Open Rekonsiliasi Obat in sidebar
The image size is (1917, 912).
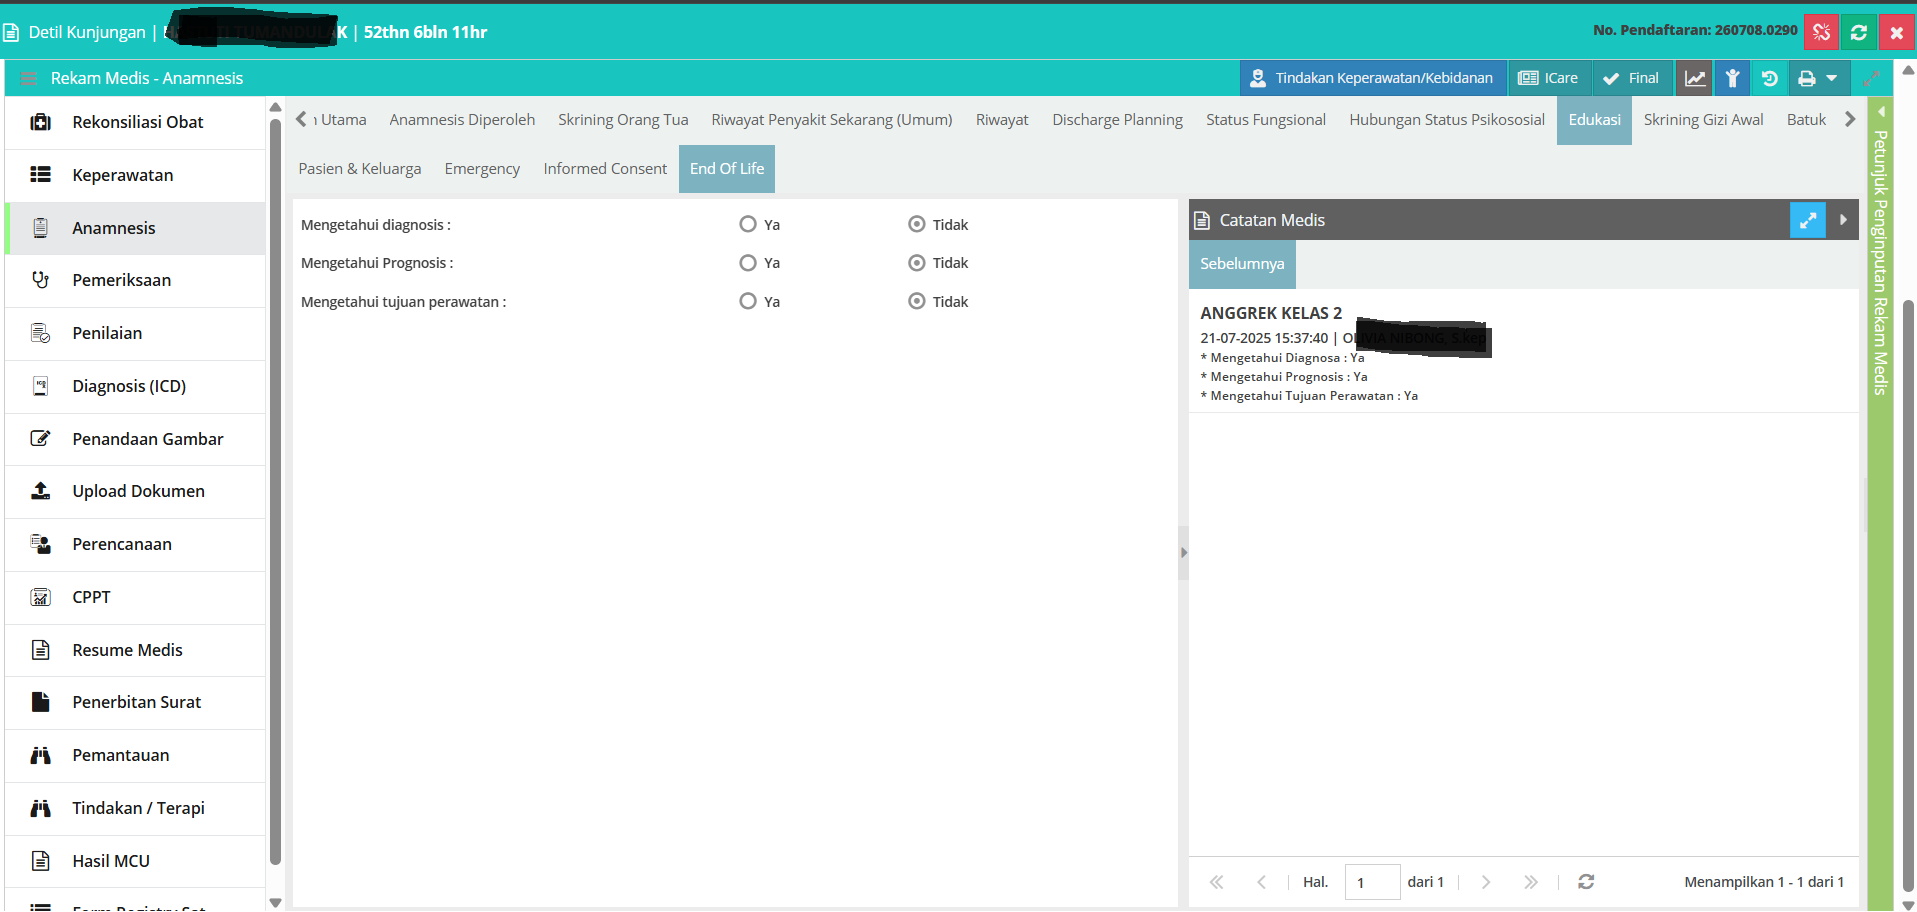135,122
